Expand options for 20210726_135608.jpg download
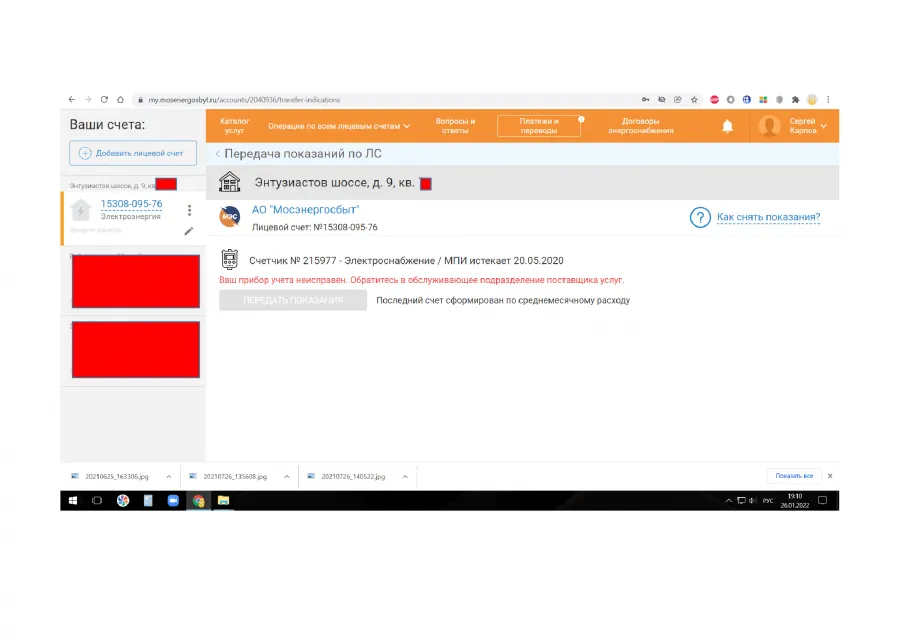The image size is (900, 636). click(x=286, y=476)
